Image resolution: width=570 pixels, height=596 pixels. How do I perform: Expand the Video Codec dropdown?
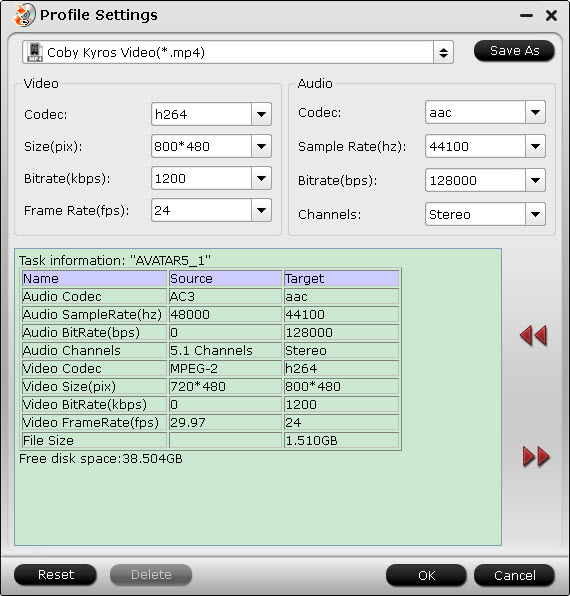tap(261, 114)
